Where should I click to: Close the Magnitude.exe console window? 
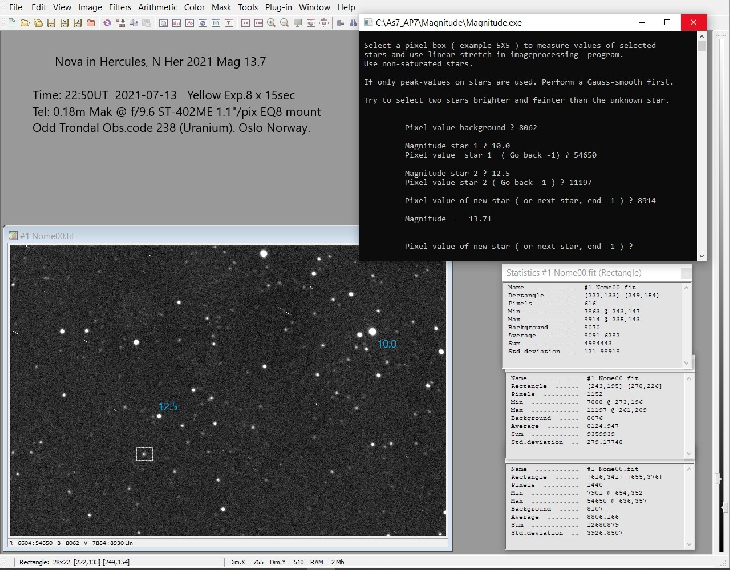(693, 22)
